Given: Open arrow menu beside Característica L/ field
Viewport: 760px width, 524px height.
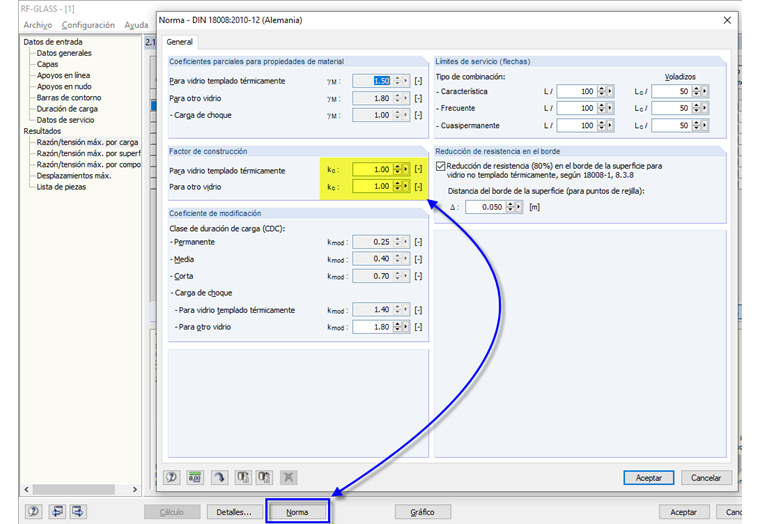Looking at the screenshot, I should click(610, 91).
